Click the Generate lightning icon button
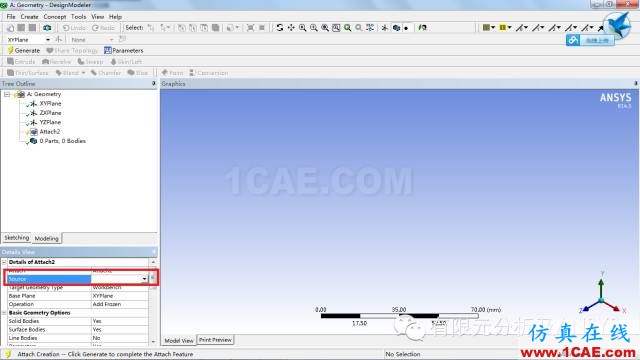640x360 pixels. point(23,51)
